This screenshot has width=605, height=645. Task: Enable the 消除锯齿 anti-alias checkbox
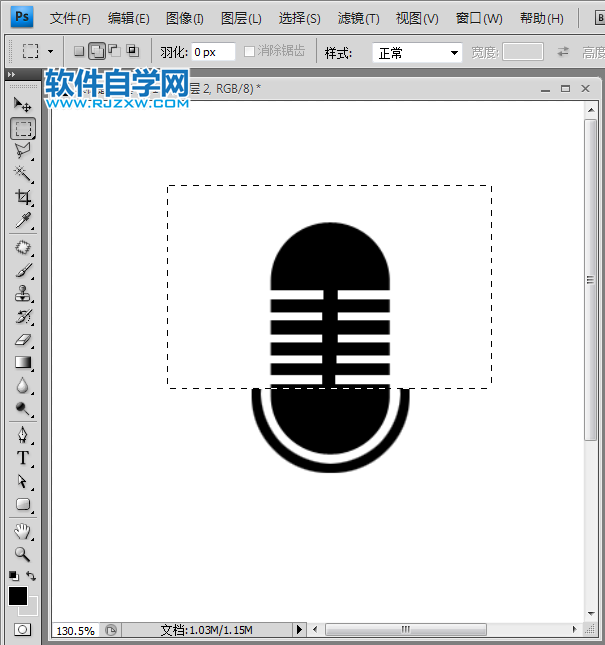250,52
